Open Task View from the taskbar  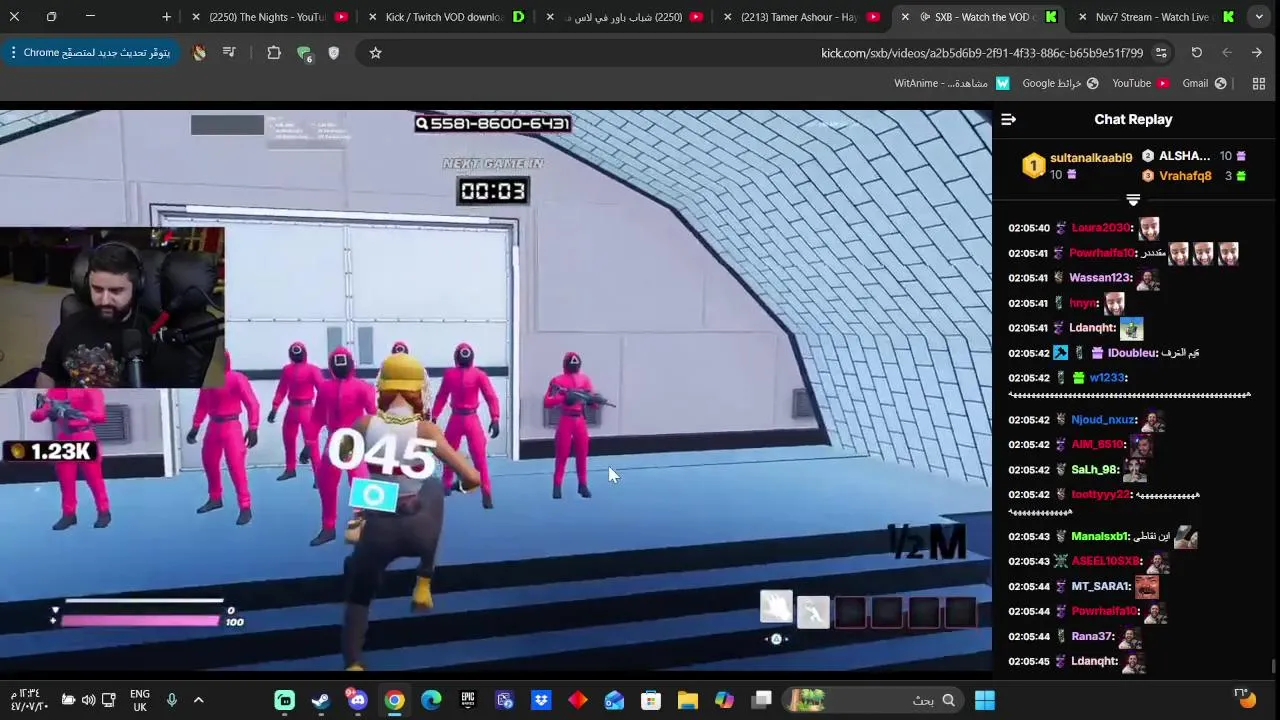762,700
